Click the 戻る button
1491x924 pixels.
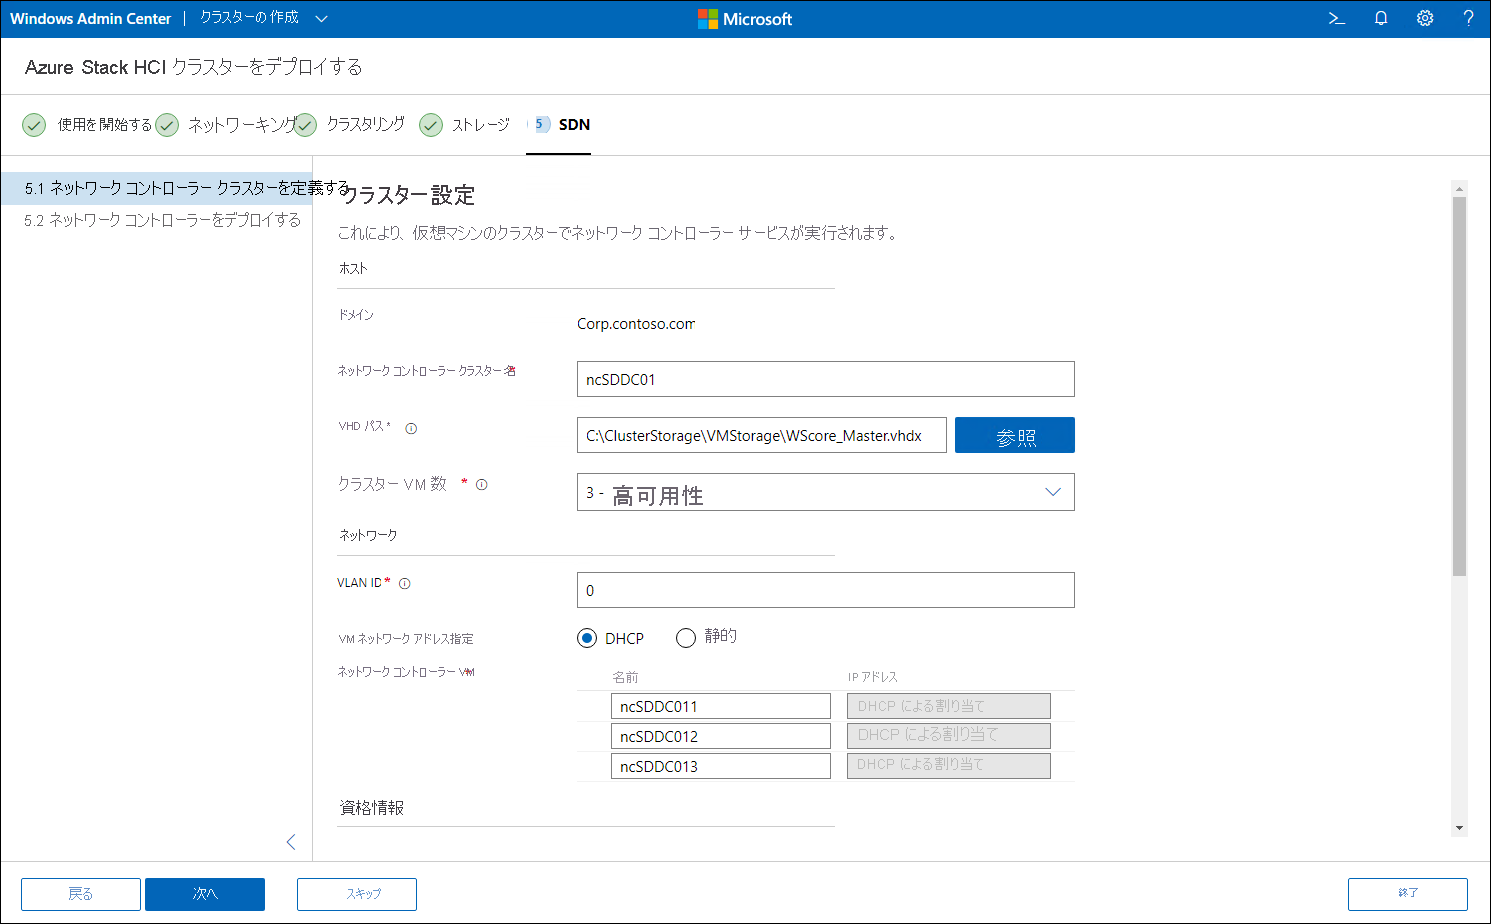[81, 894]
